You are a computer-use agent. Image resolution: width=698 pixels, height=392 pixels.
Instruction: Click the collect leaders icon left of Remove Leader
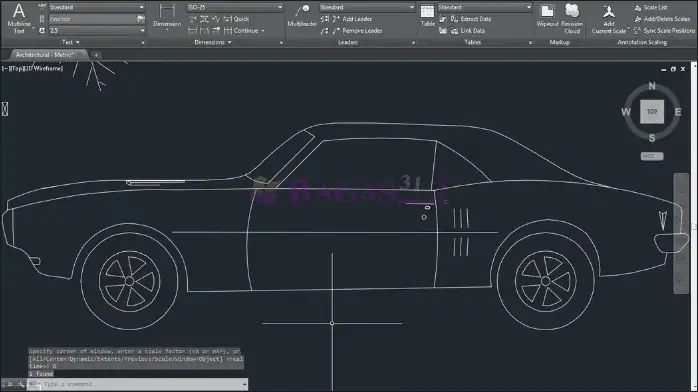click(x=325, y=31)
